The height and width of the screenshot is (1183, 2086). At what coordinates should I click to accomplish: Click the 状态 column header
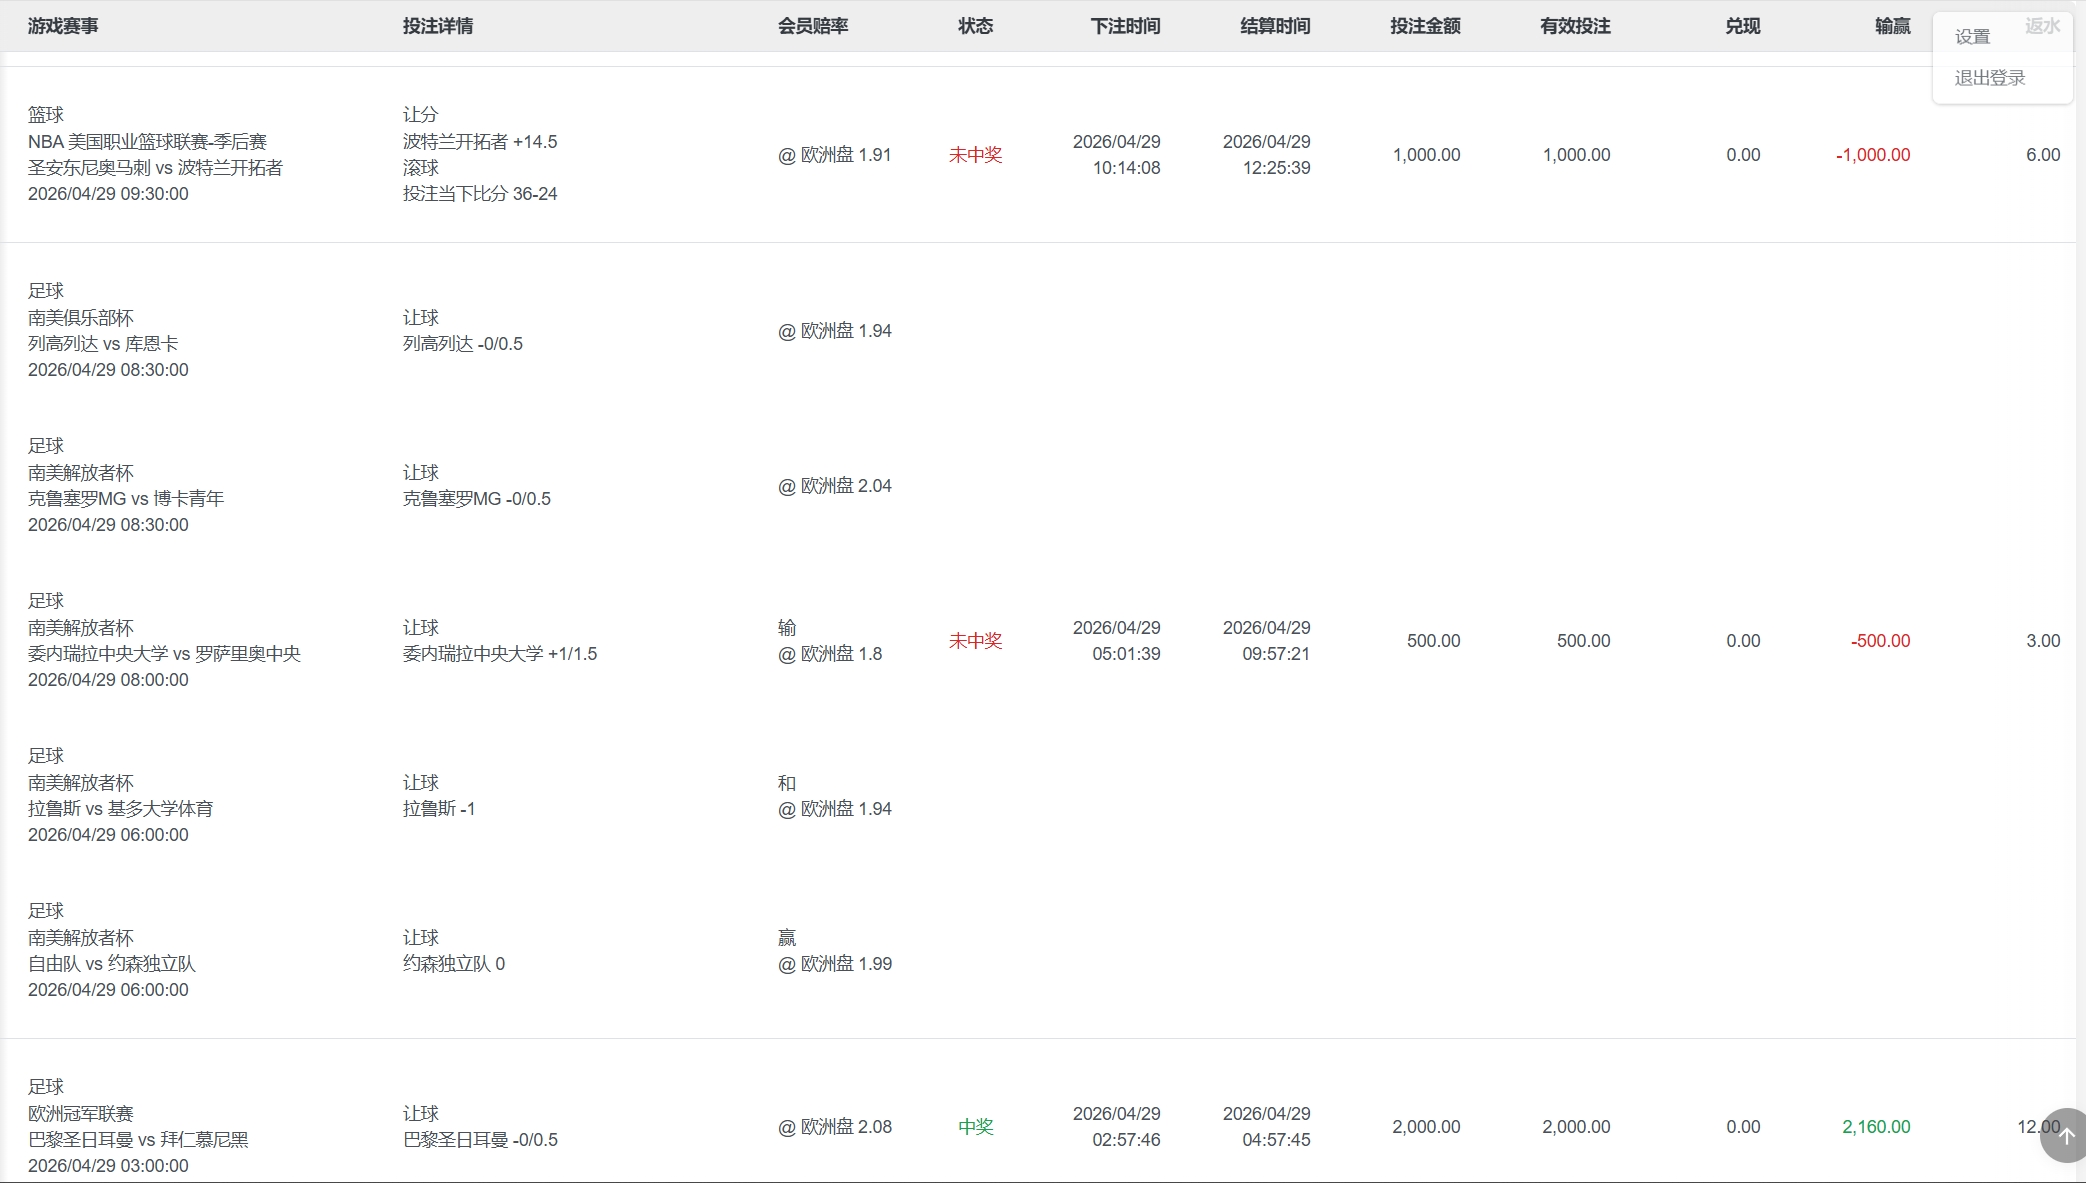975,26
